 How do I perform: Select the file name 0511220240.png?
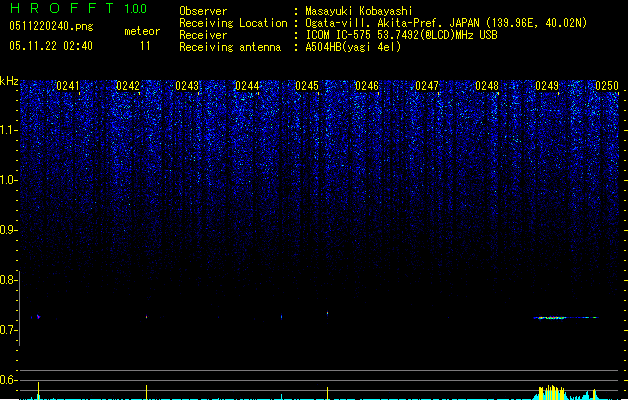[x=51, y=26]
